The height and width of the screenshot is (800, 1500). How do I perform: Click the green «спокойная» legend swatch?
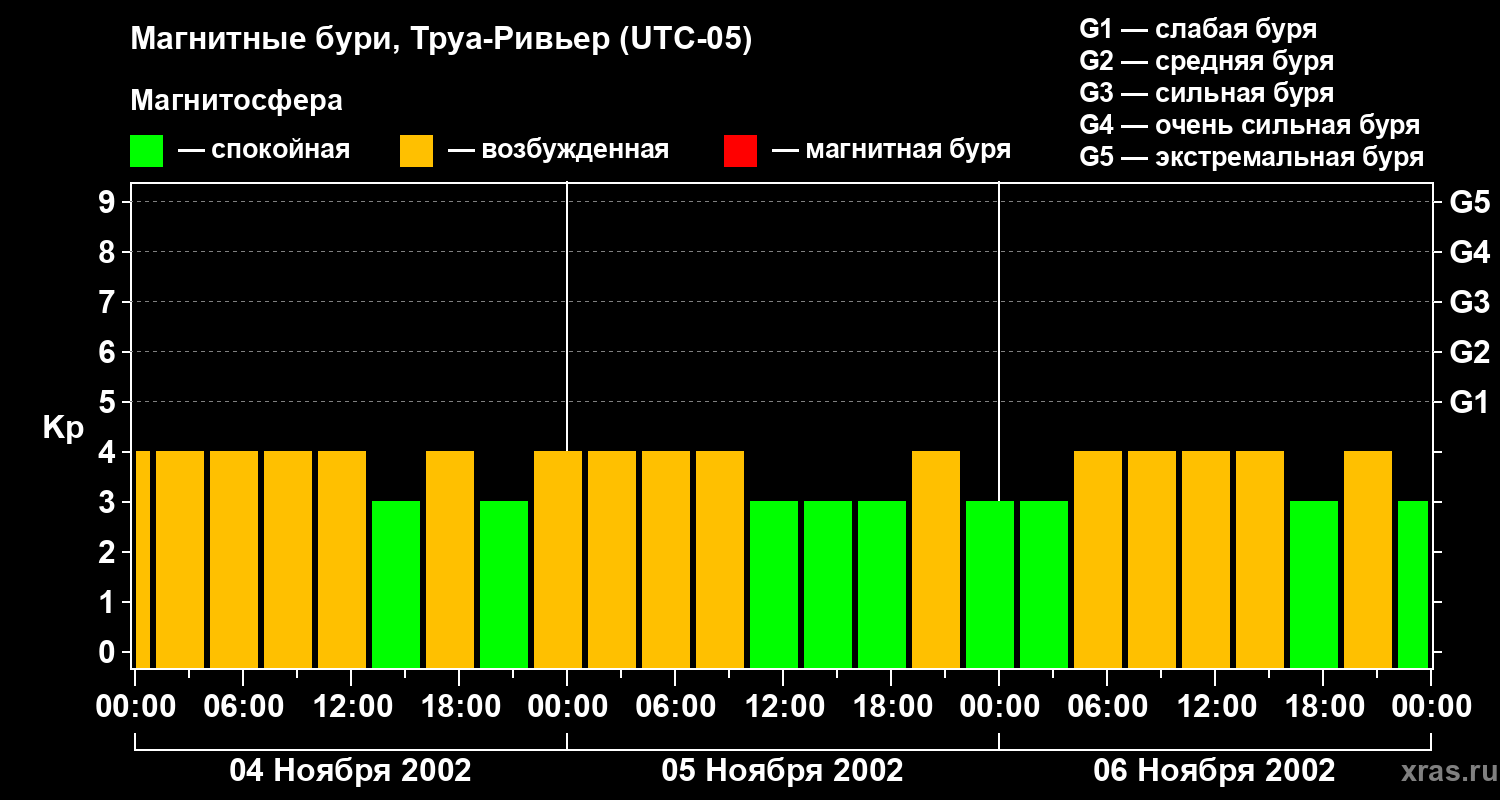[146, 150]
